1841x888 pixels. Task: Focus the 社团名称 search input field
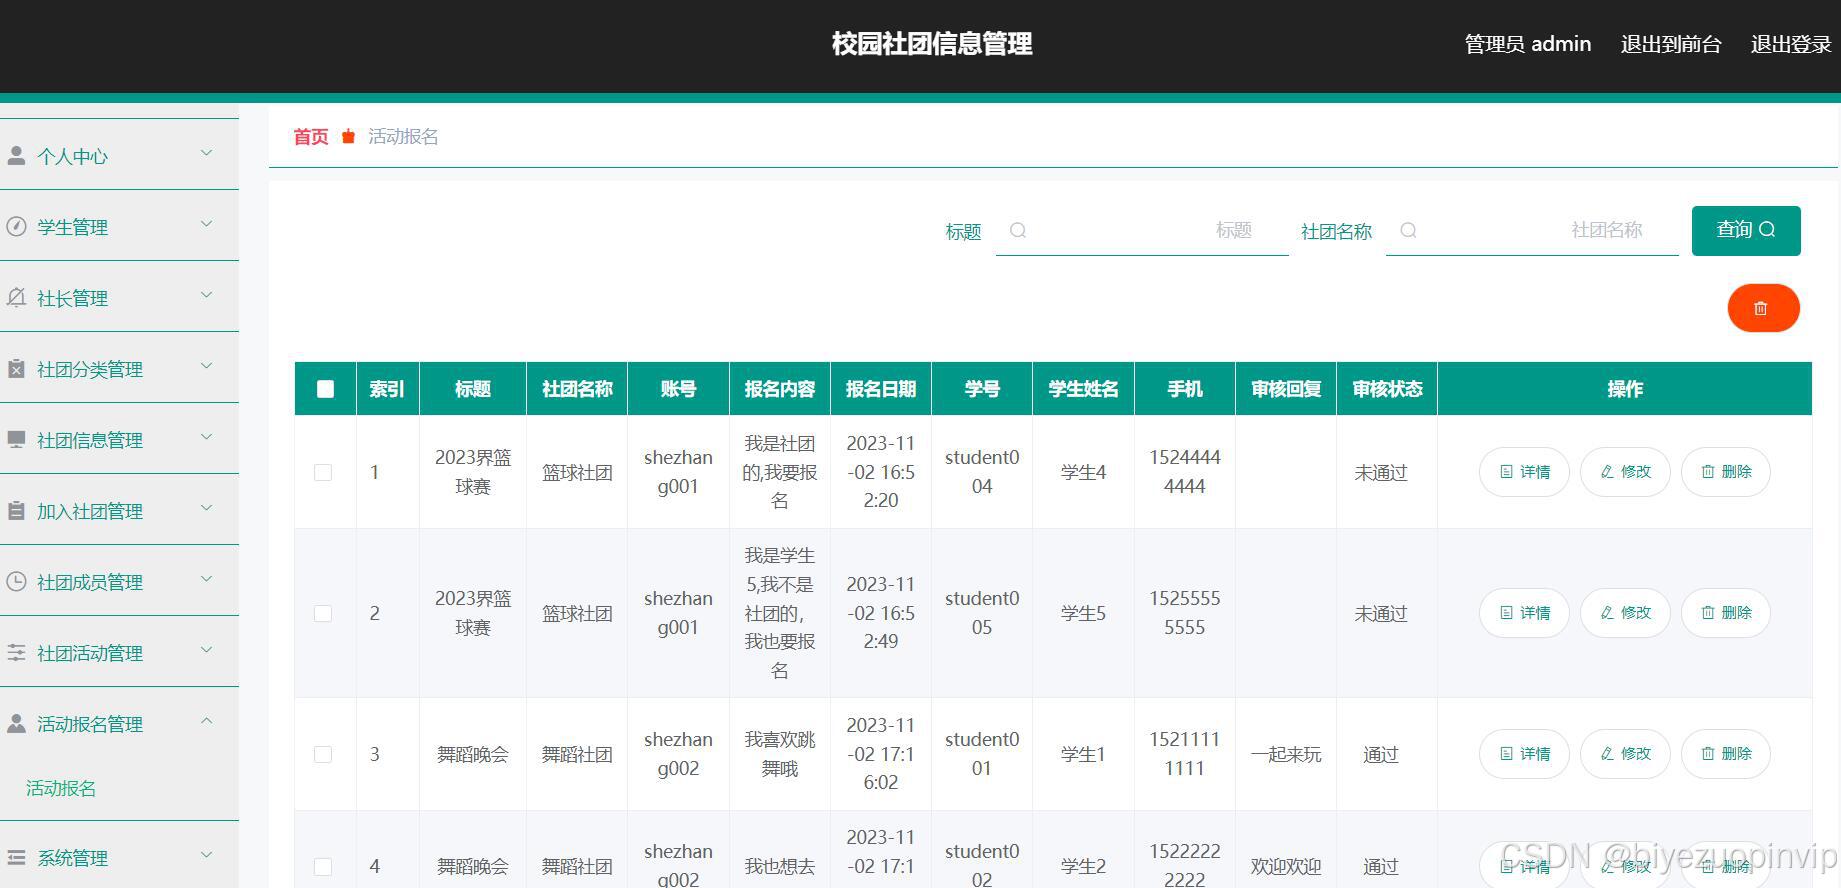coord(1532,231)
